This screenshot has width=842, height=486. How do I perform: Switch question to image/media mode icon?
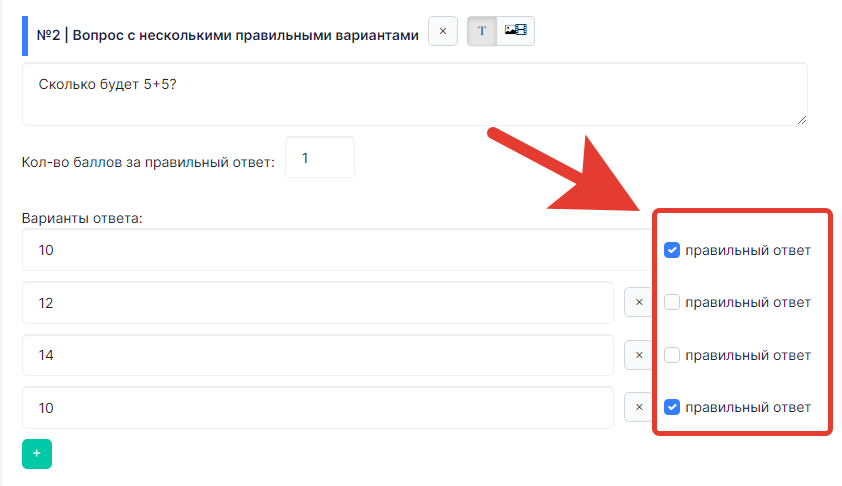click(516, 31)
